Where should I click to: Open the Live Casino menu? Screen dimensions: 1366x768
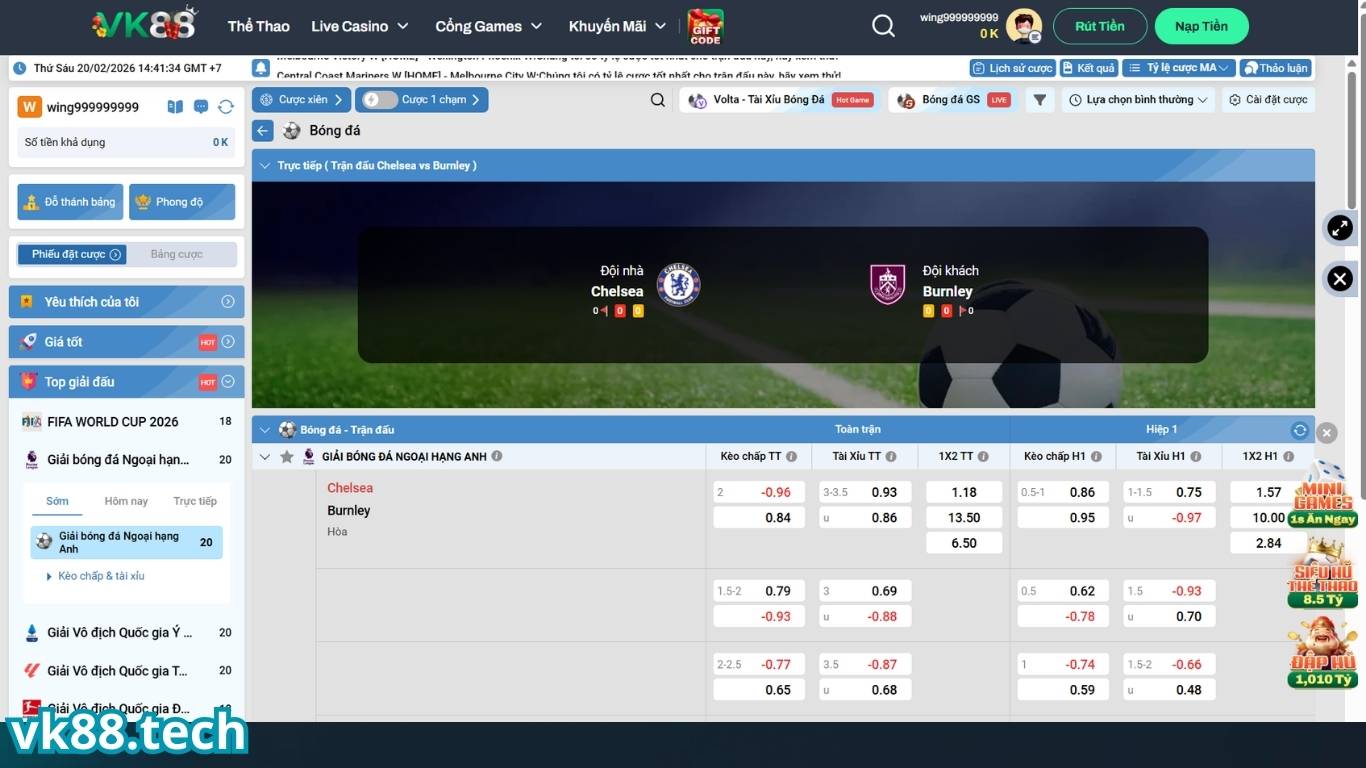[360, 27]
